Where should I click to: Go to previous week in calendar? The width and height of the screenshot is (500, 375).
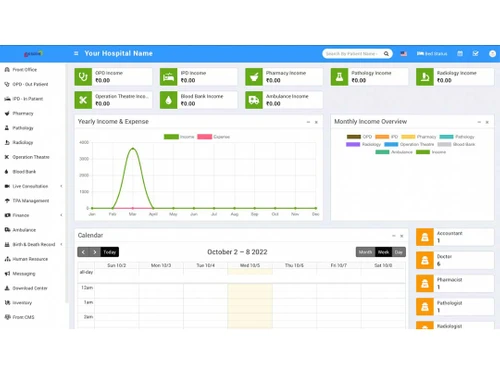83,252
